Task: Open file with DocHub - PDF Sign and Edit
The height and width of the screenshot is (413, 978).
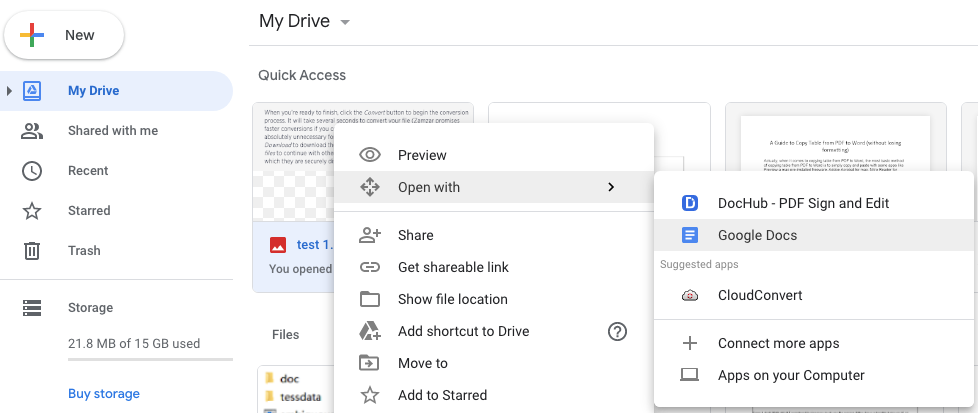Action: pyautogui.click(x=814, y=203)
